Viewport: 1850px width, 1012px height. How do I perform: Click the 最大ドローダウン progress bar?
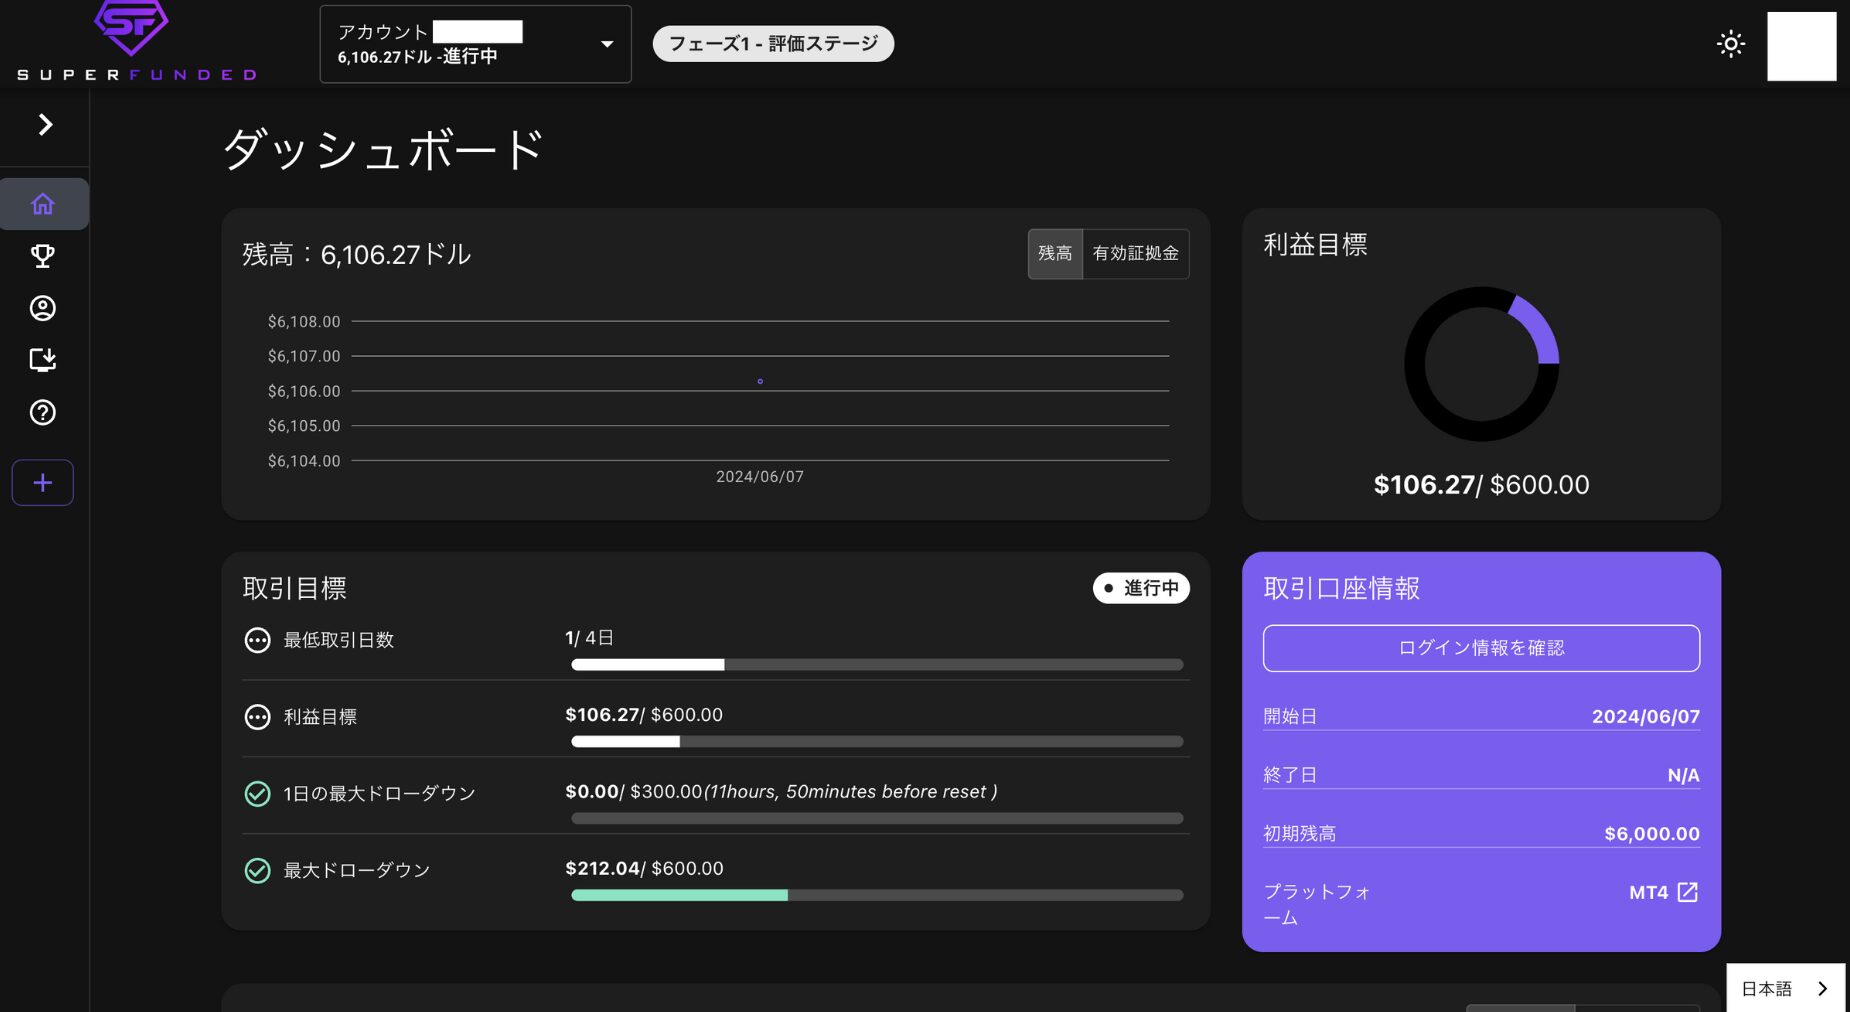click(x=876, y=895)
